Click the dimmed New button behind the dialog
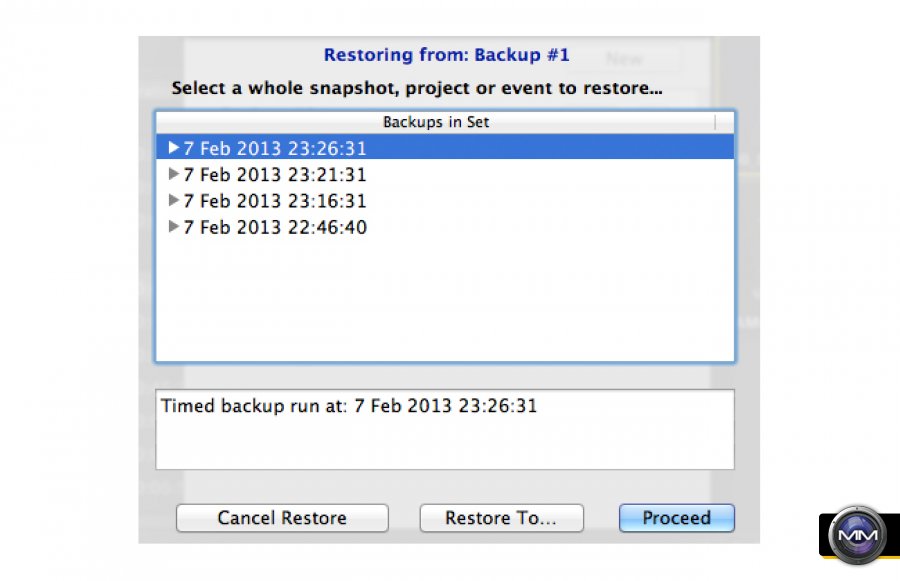 625,59
